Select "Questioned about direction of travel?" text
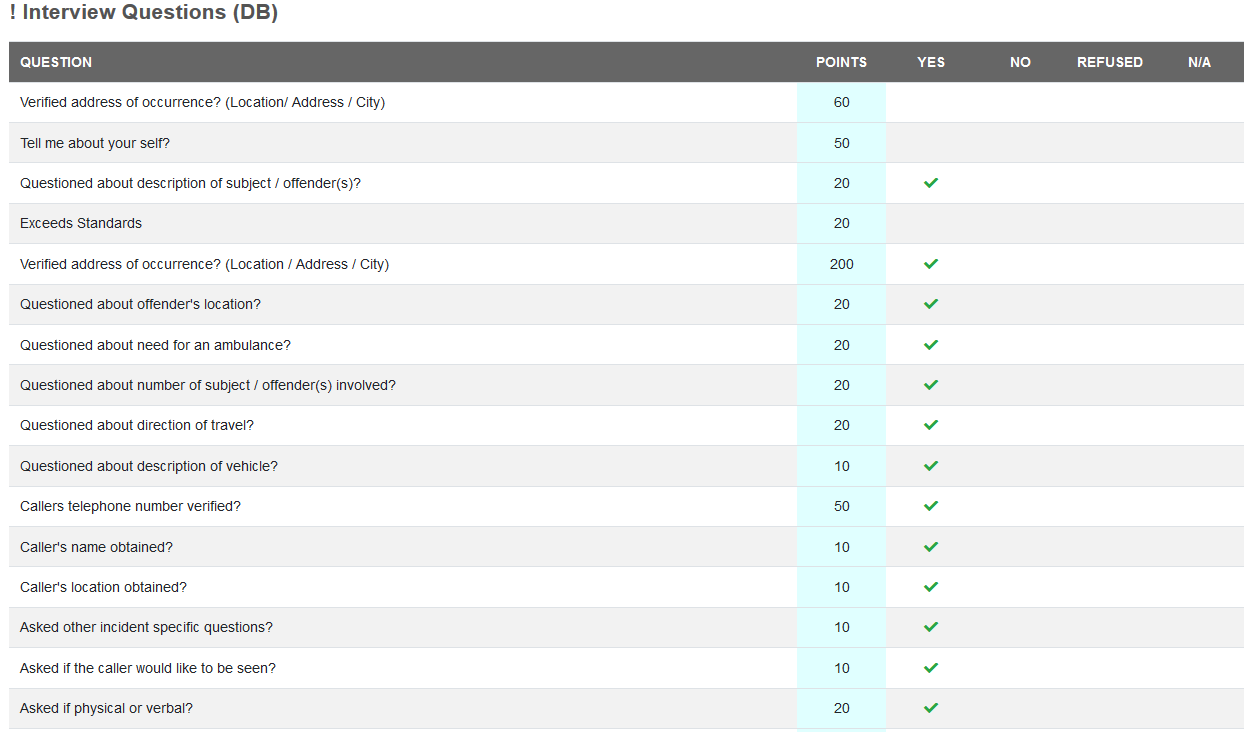 coord(137,425)
